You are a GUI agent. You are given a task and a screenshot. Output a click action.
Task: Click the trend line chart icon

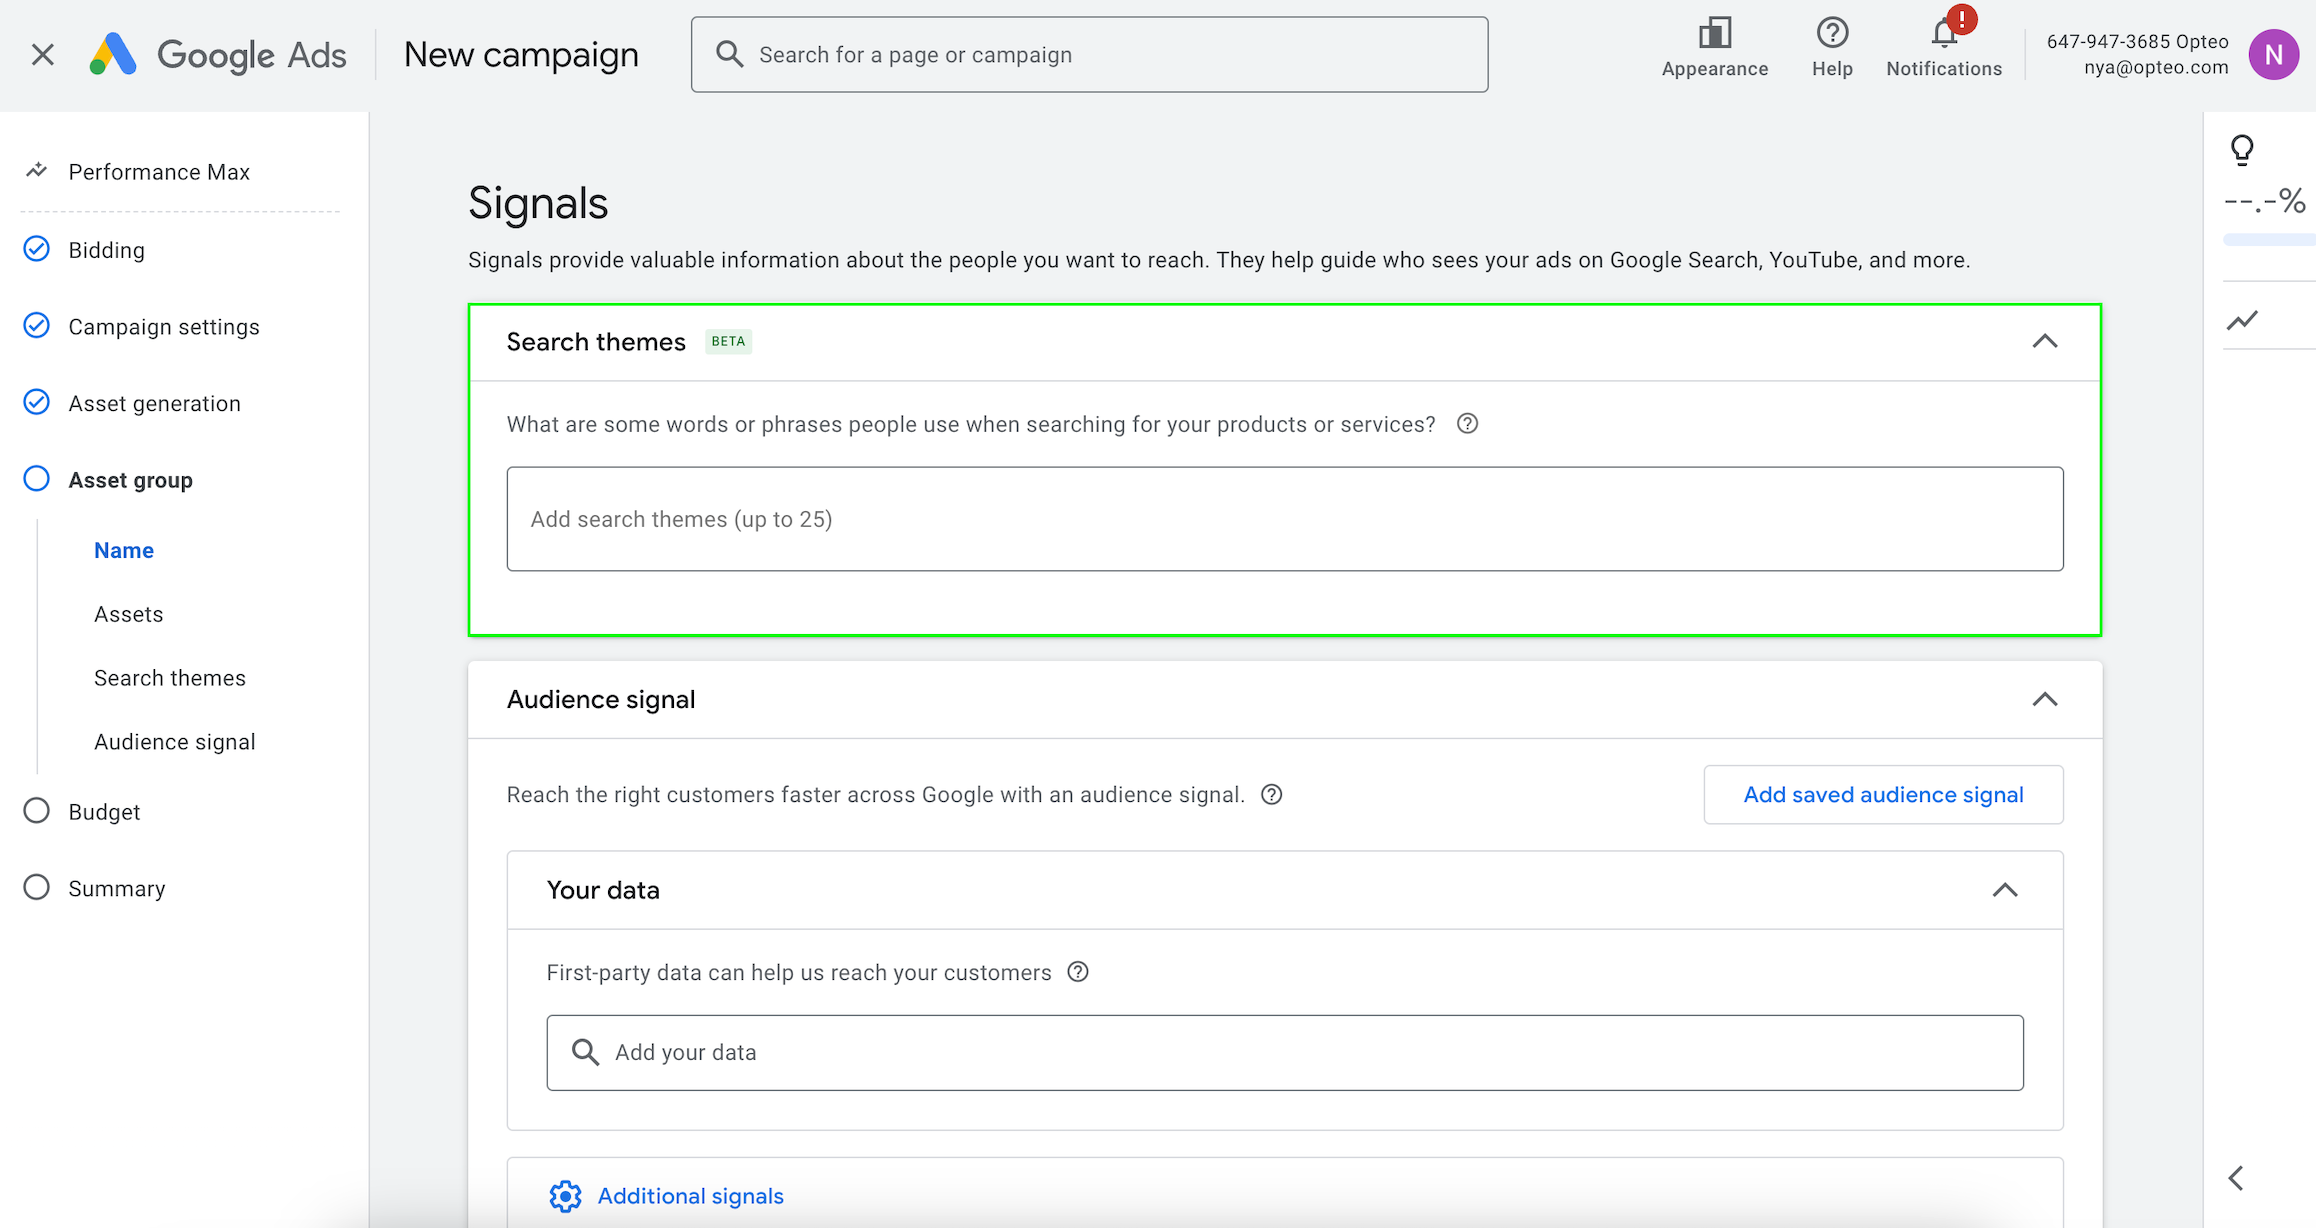pyautogui.click(x=2242, y=320)
